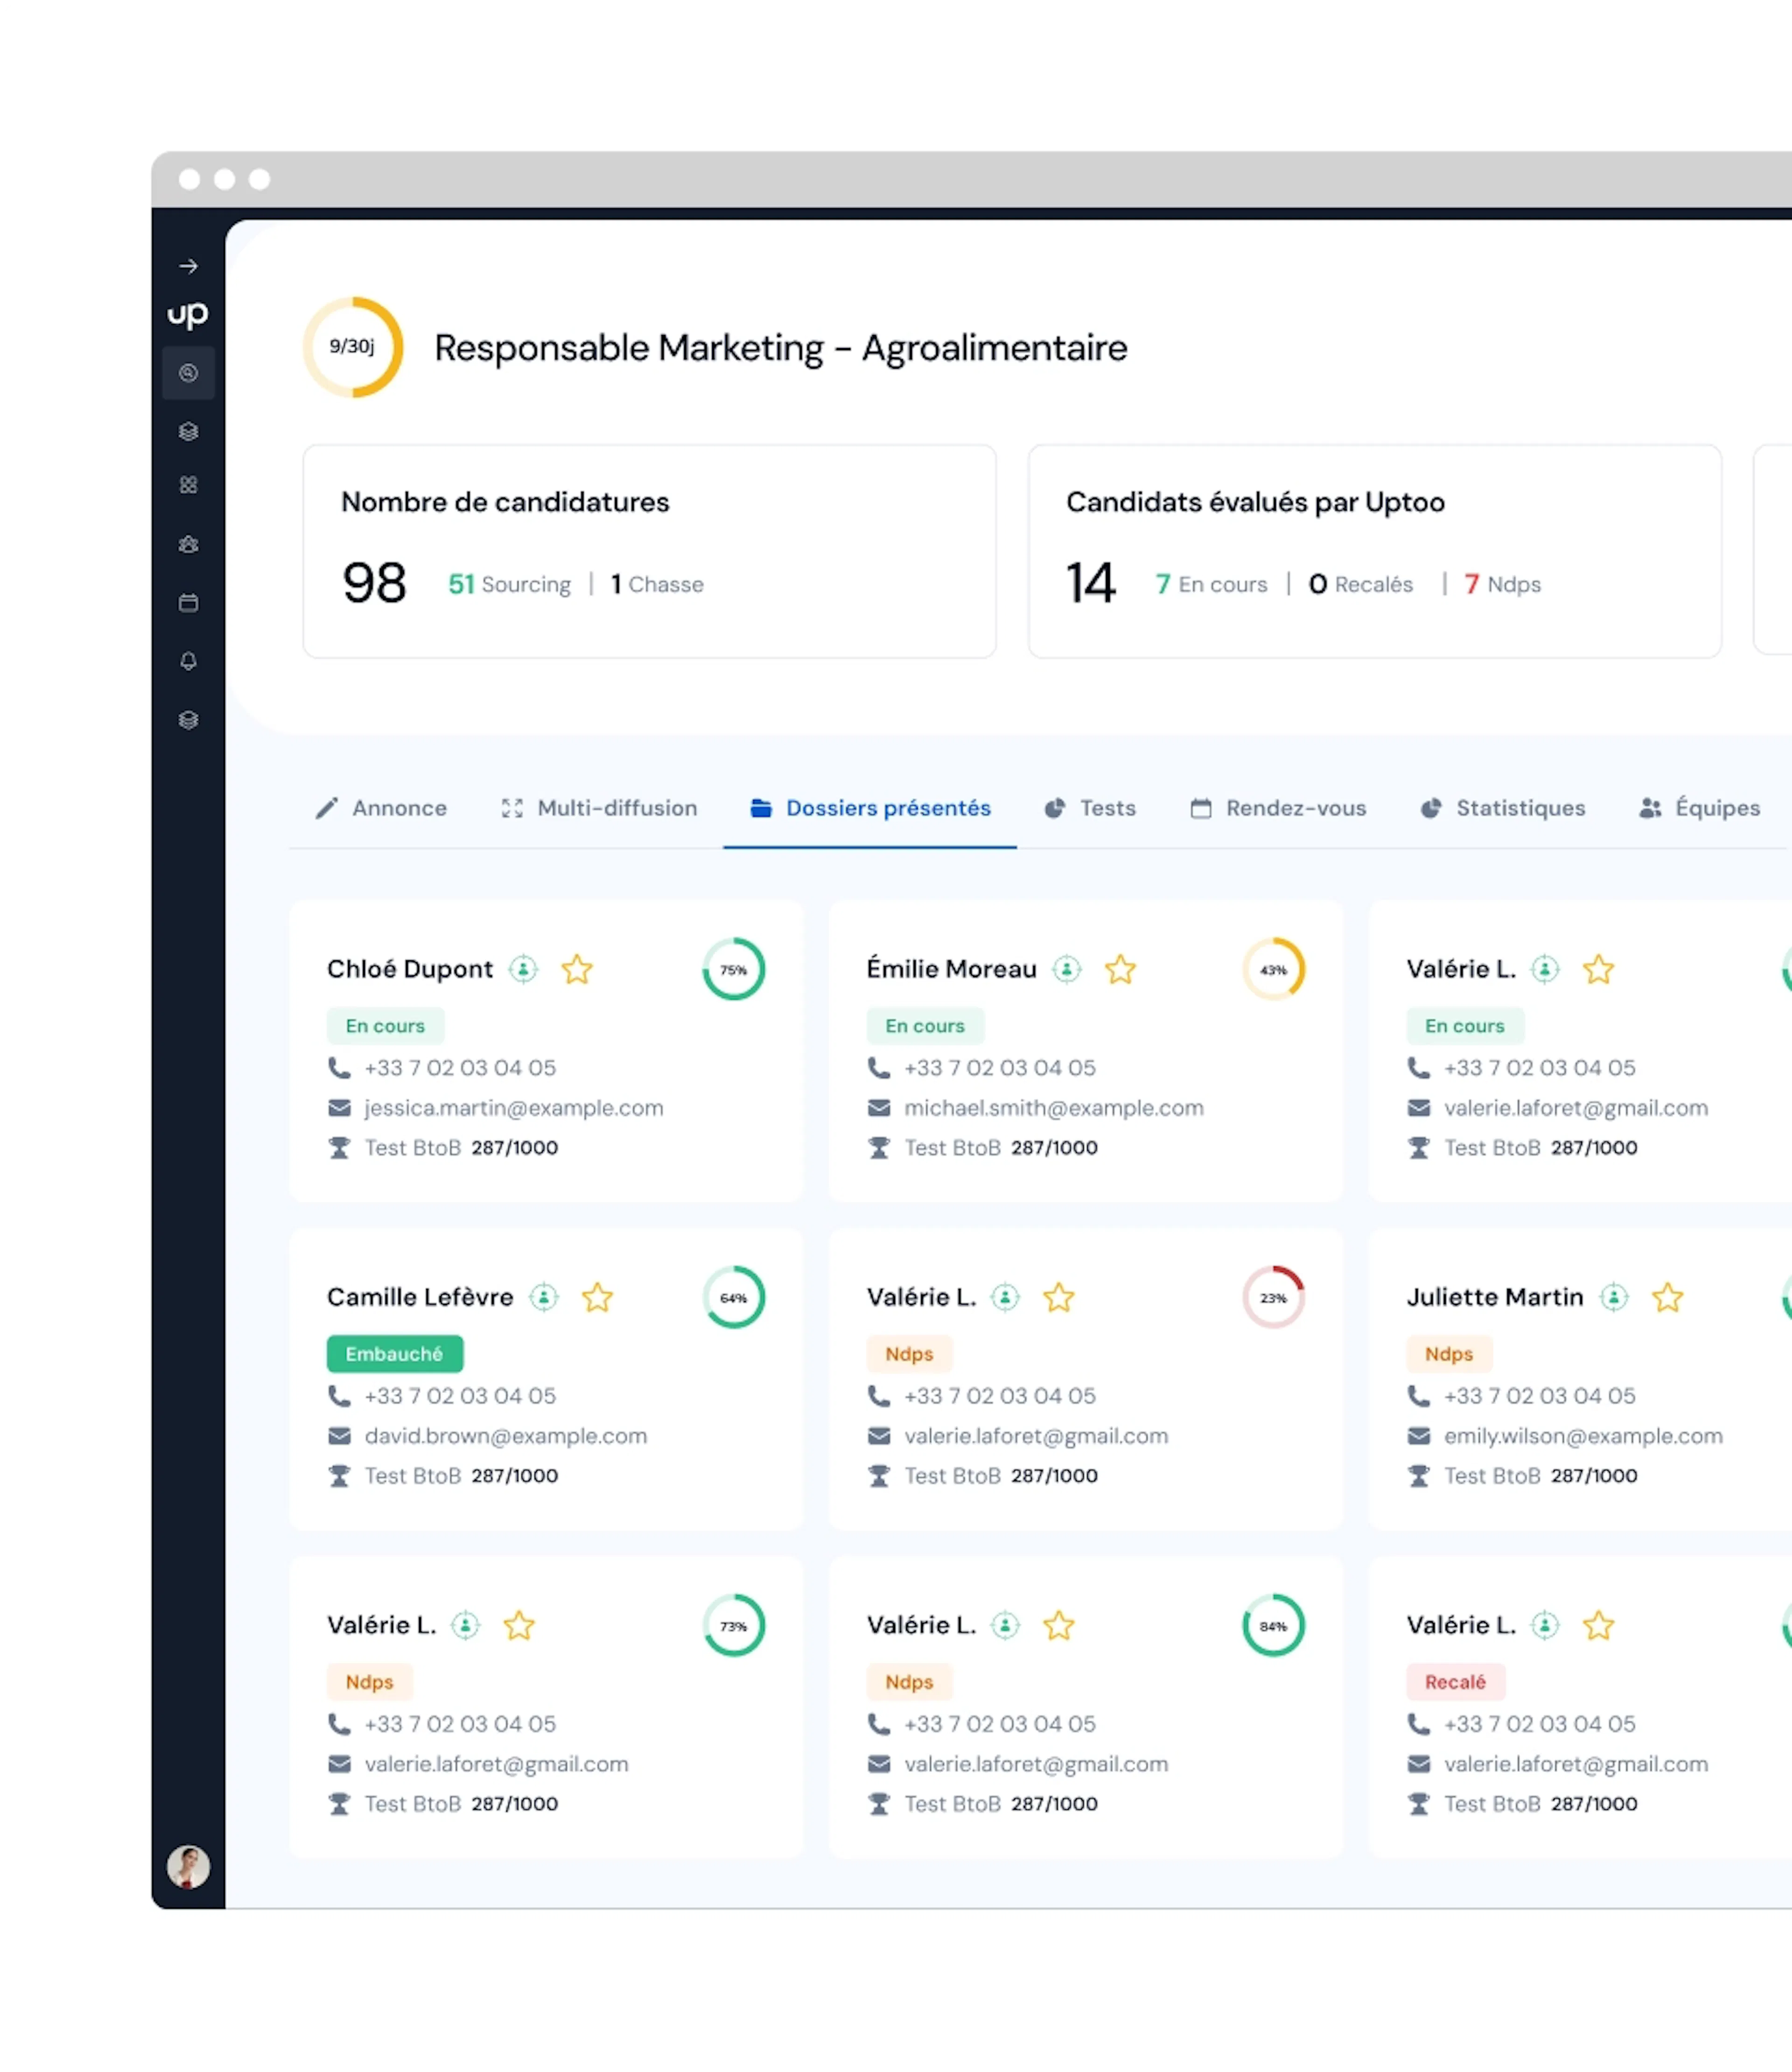The height and width of the screenshot is (2072, 1792).
Task: Open the grid apps icon in sidebar
Action: (189, 485)
